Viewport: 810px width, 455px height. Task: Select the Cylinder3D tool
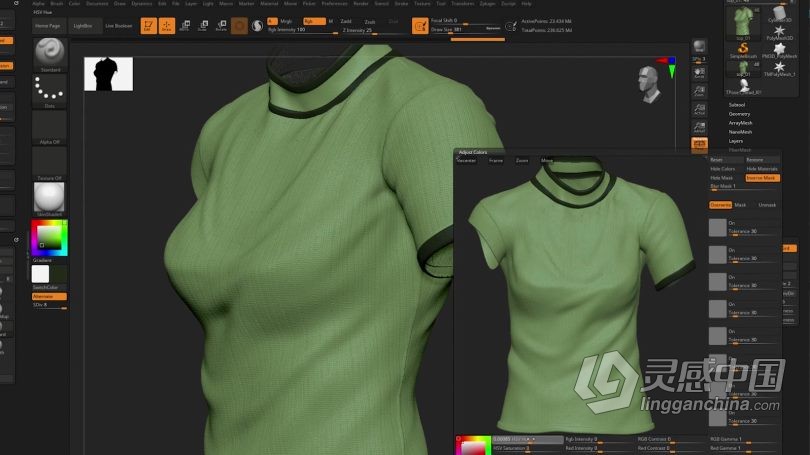point(780,14)
